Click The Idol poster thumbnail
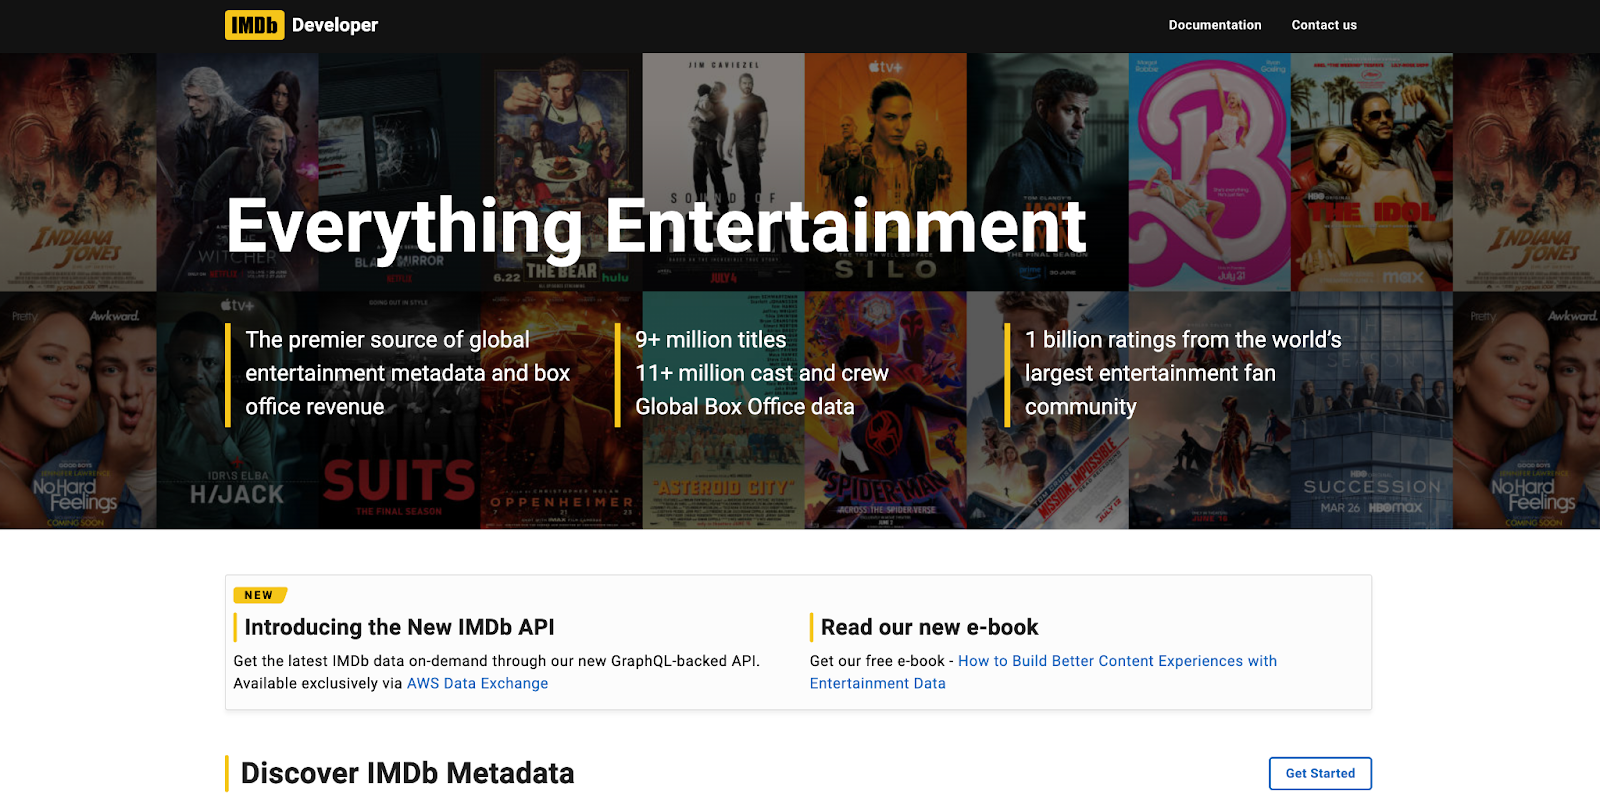 coord(1371,172)
